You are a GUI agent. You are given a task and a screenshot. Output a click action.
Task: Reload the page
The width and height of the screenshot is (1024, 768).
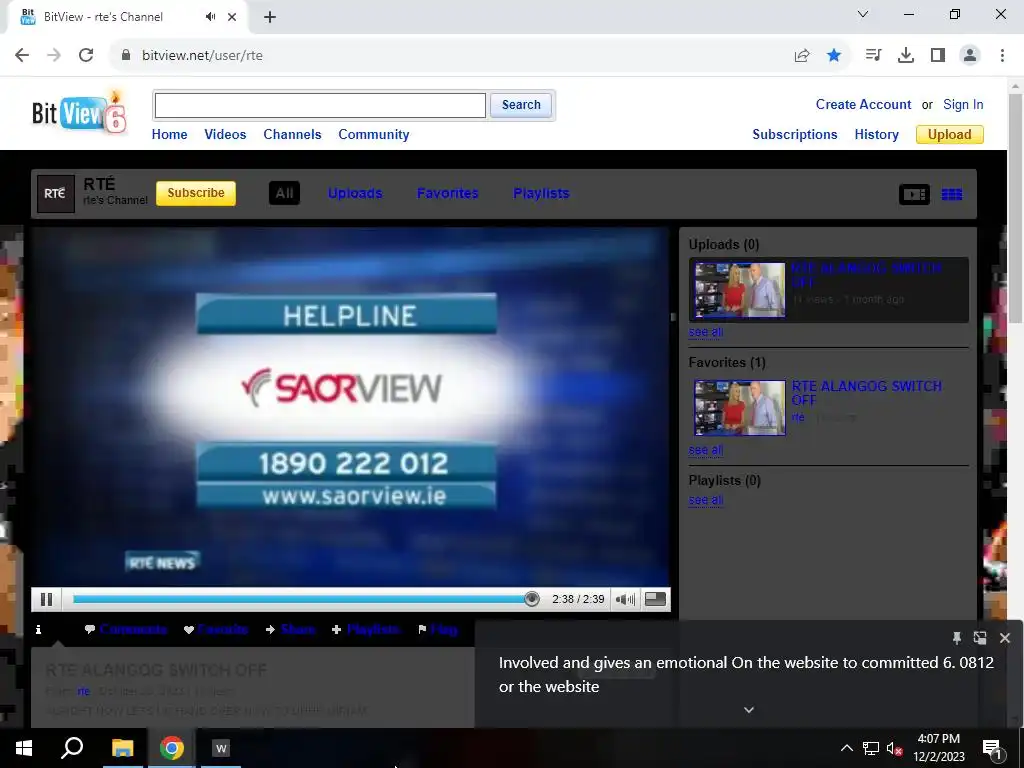(86, 56)
